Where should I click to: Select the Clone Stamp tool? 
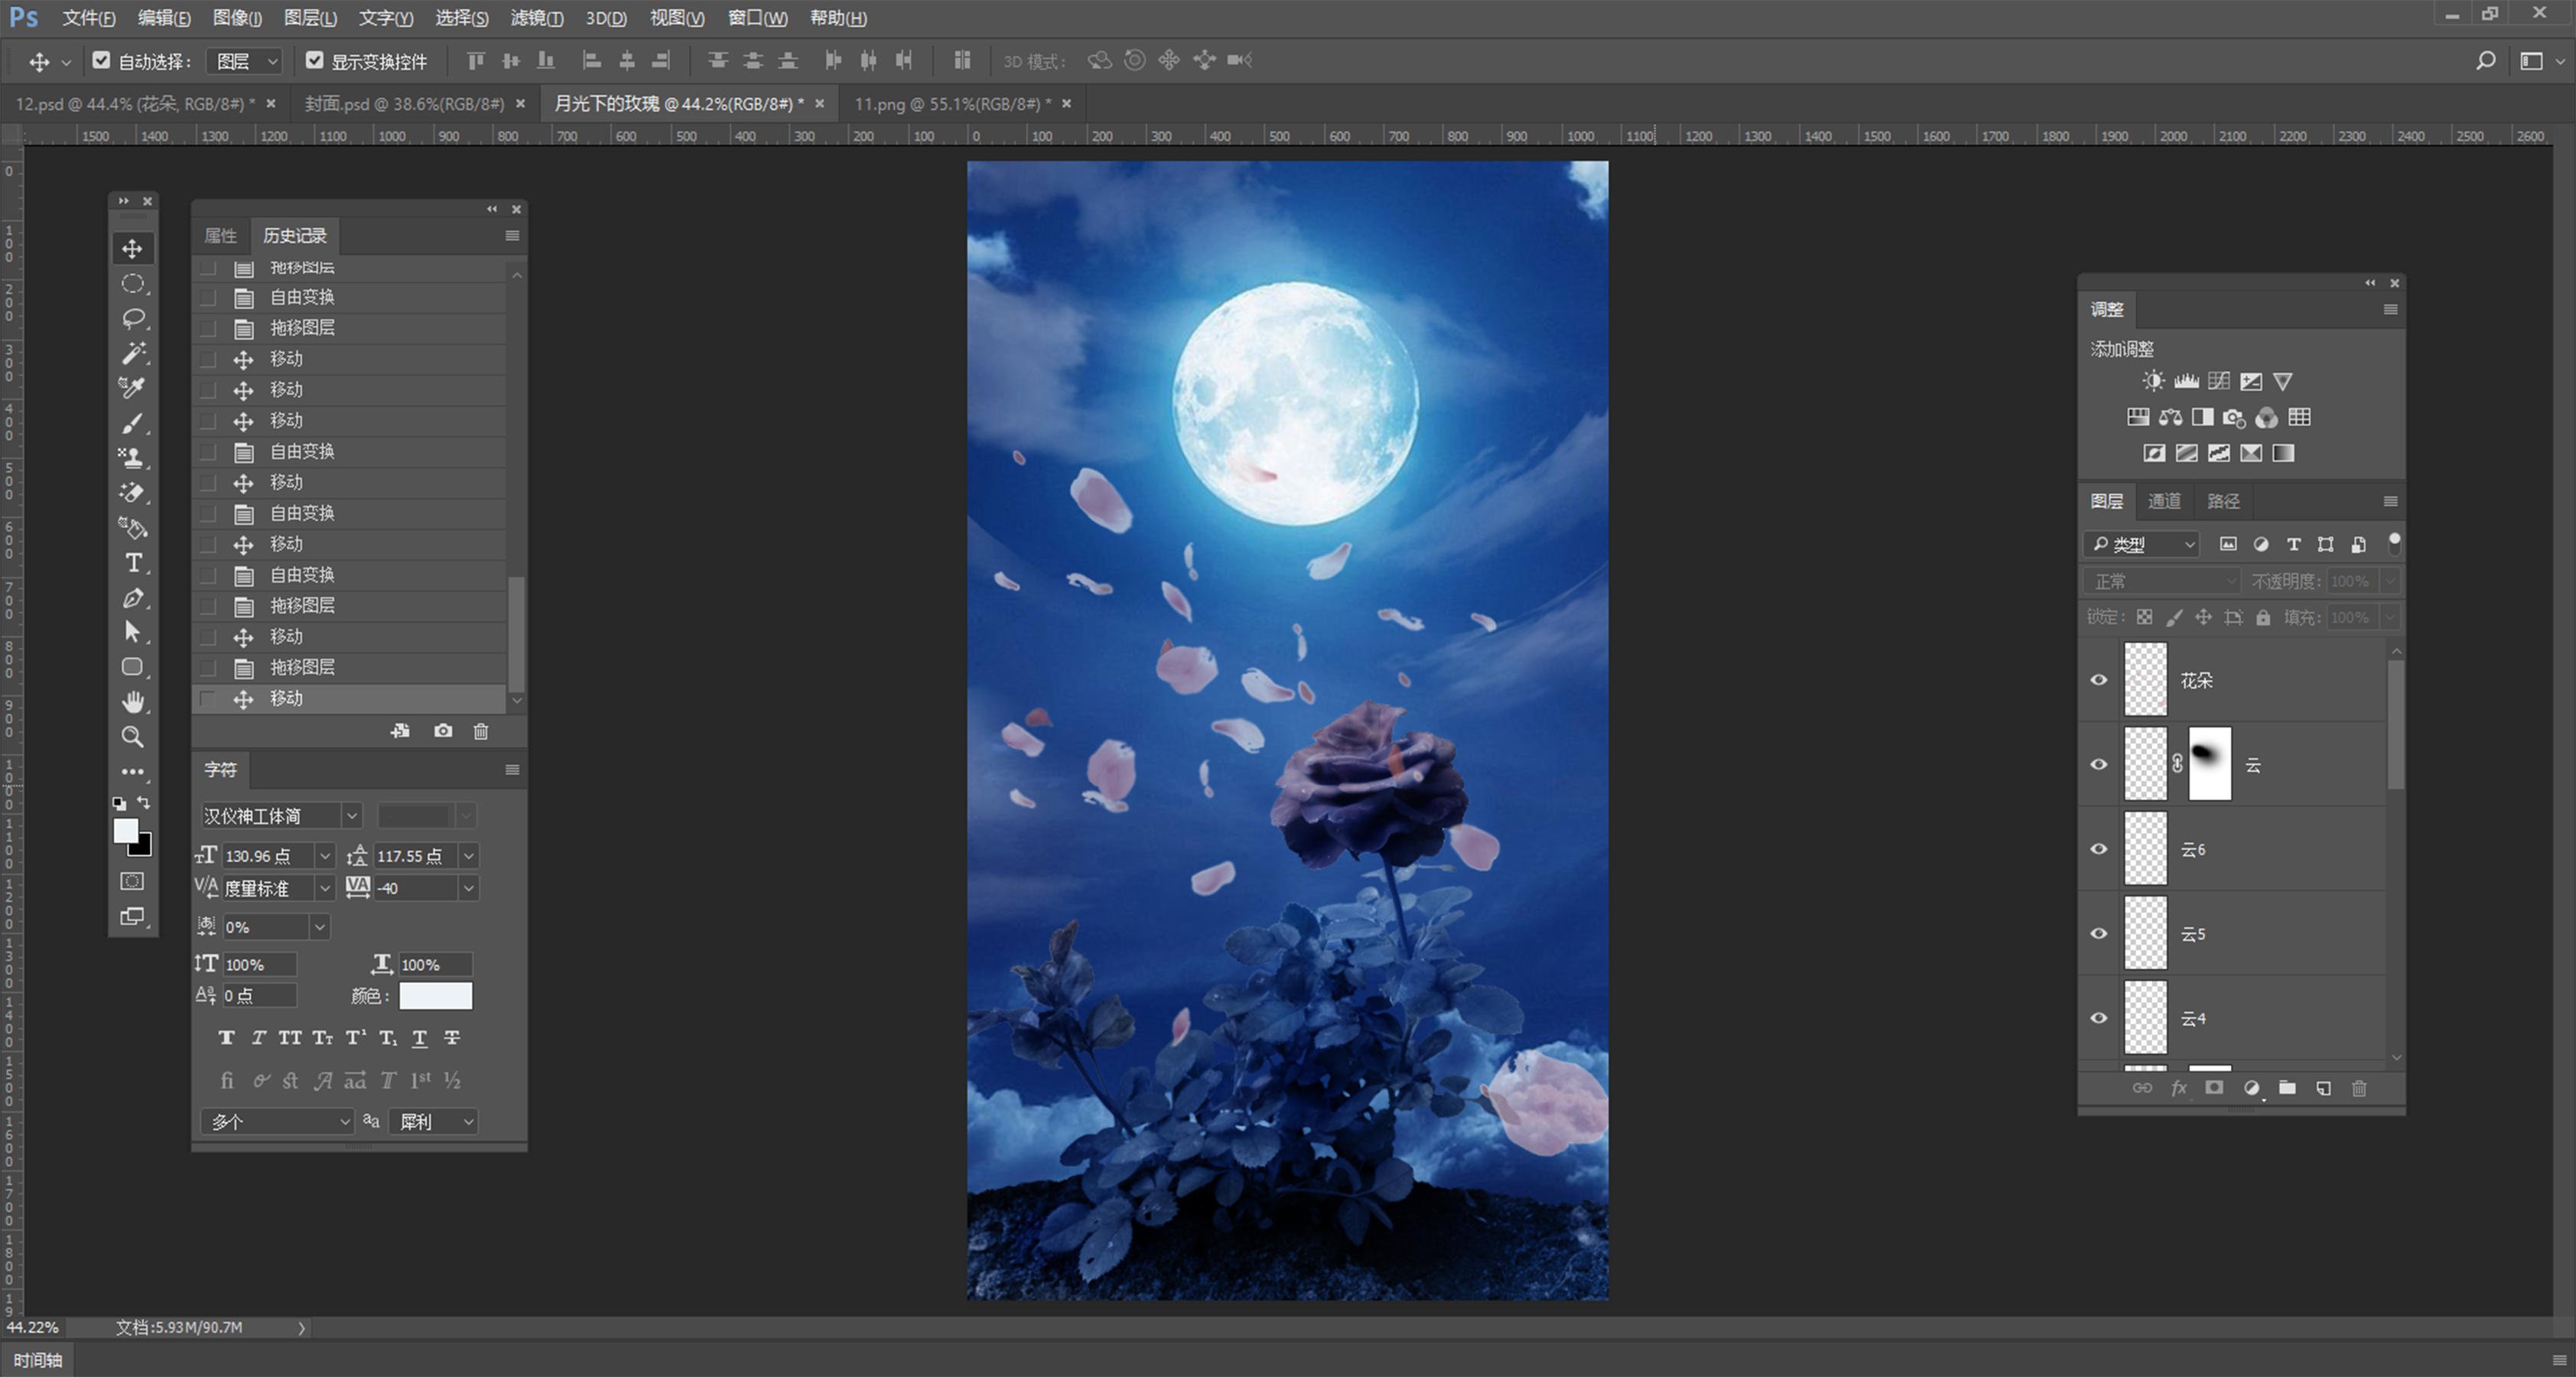tap(132, 458)
